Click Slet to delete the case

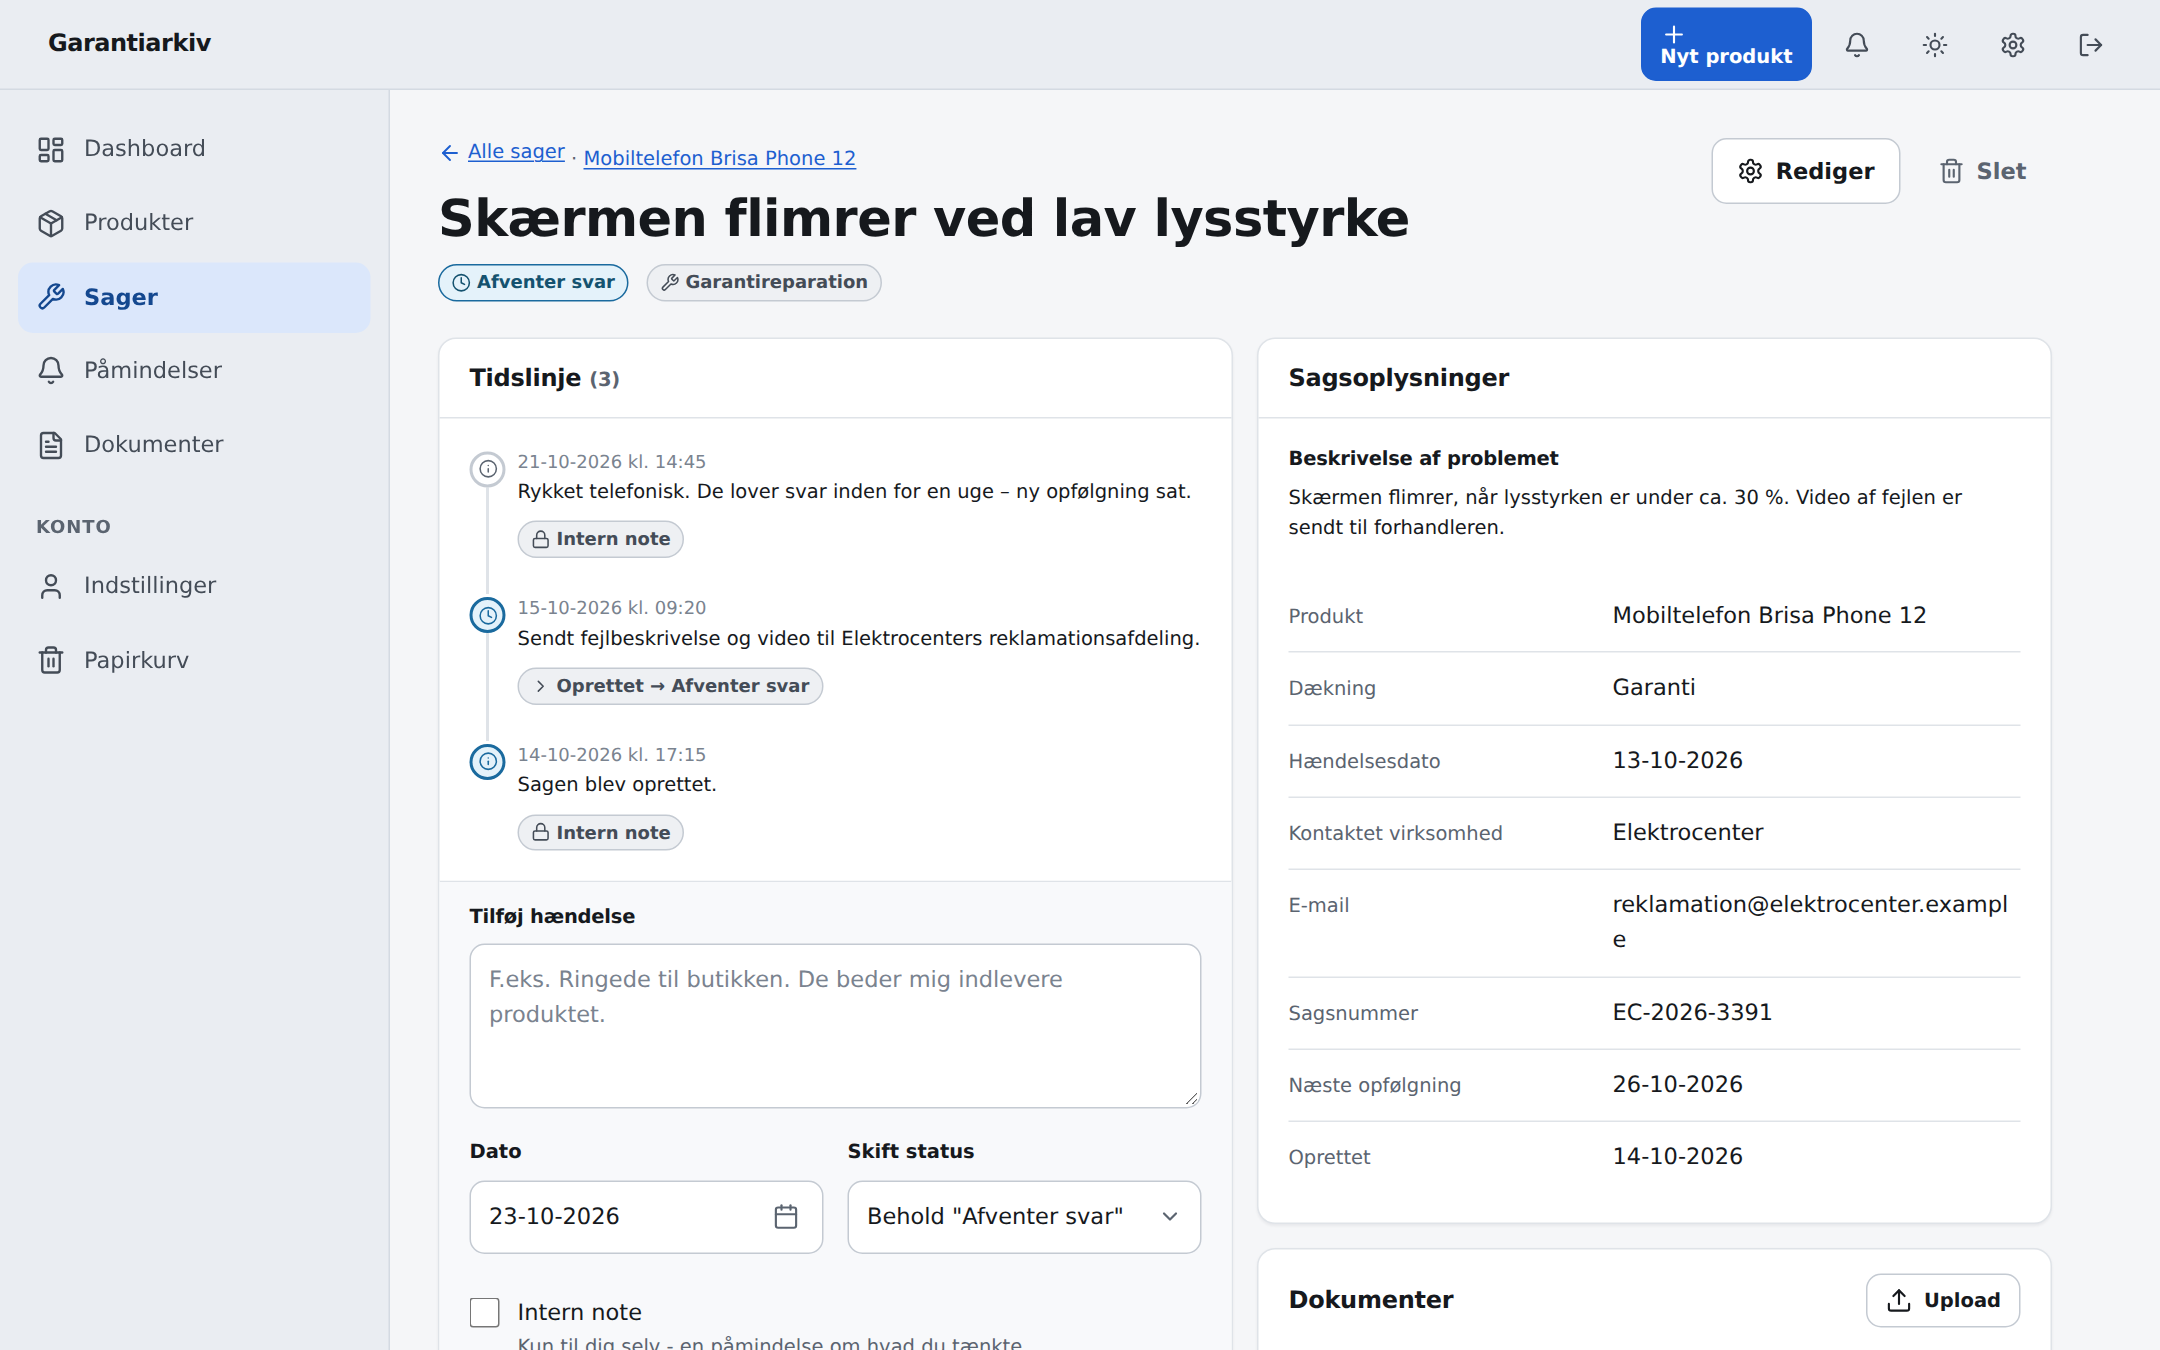click(x=1983, y=171)
